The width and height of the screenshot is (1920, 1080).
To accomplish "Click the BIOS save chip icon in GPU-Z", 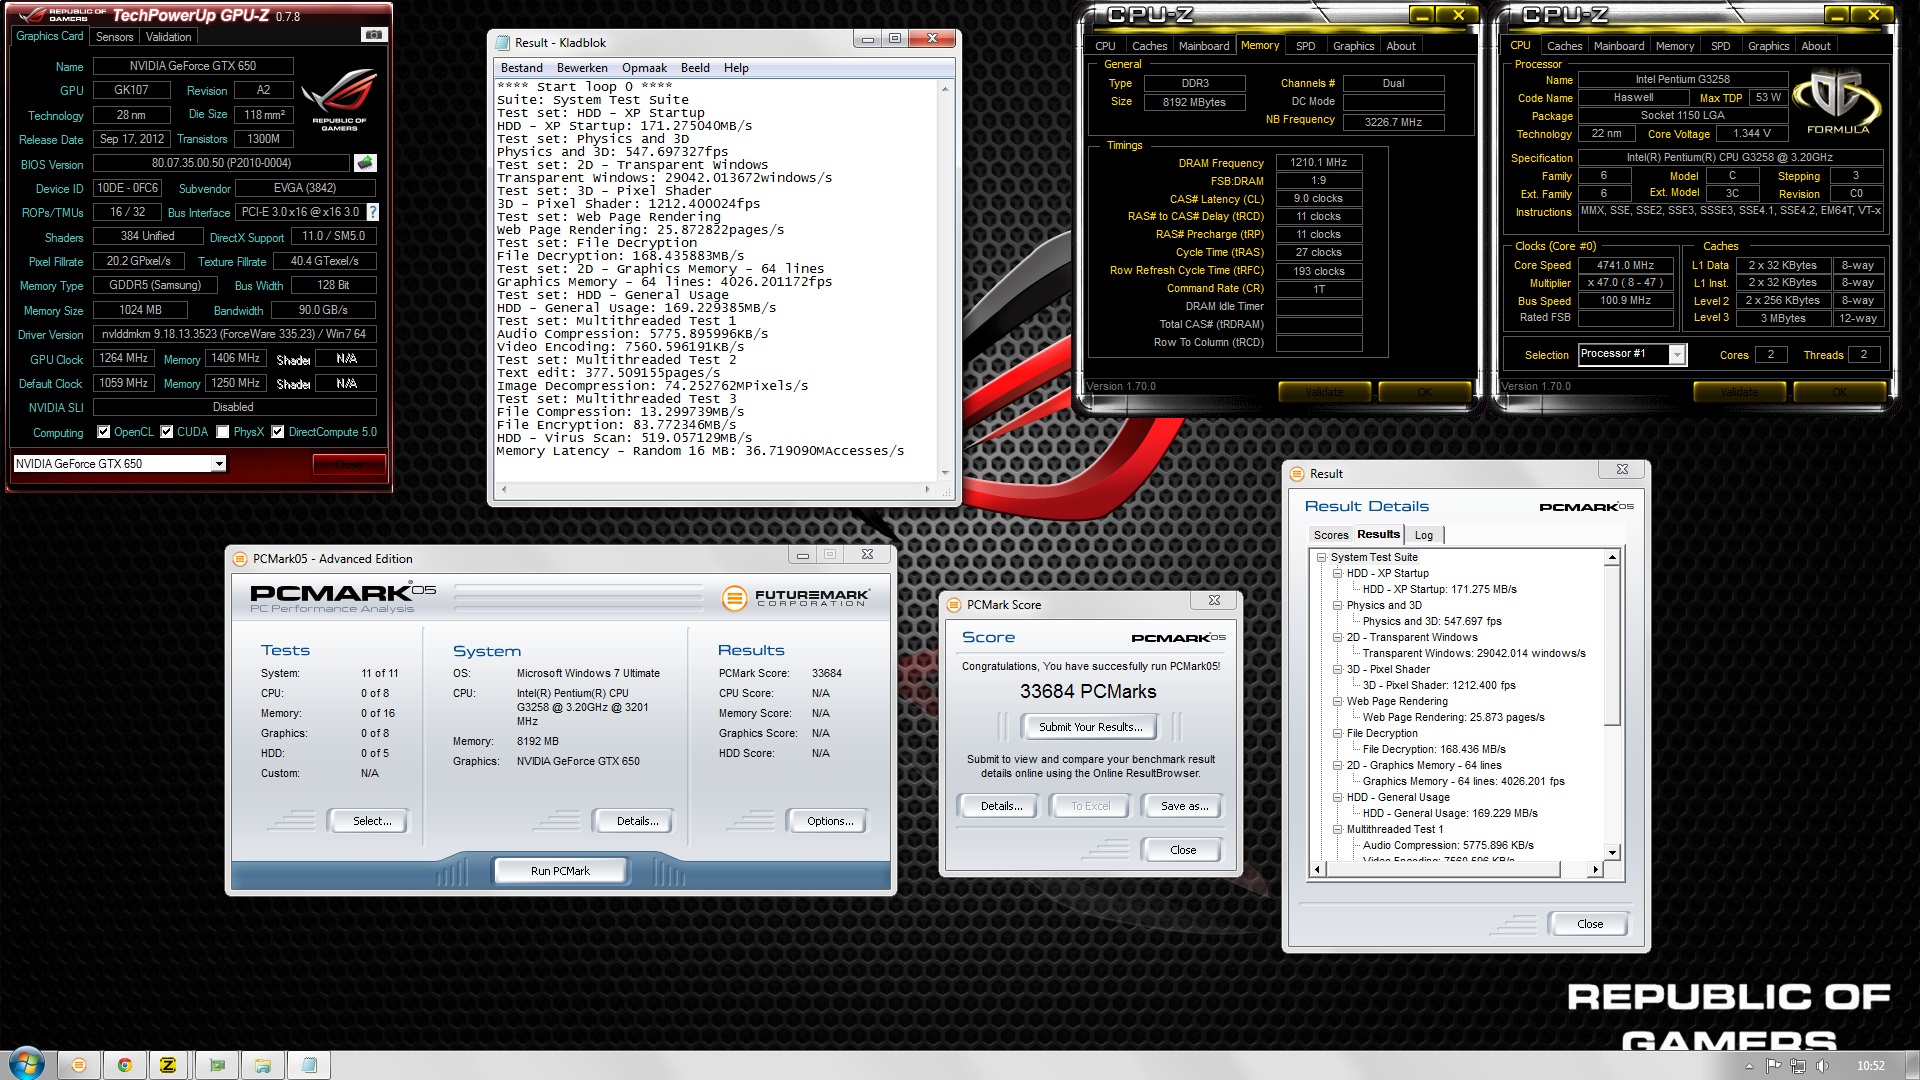I will (x=365, y=163).
